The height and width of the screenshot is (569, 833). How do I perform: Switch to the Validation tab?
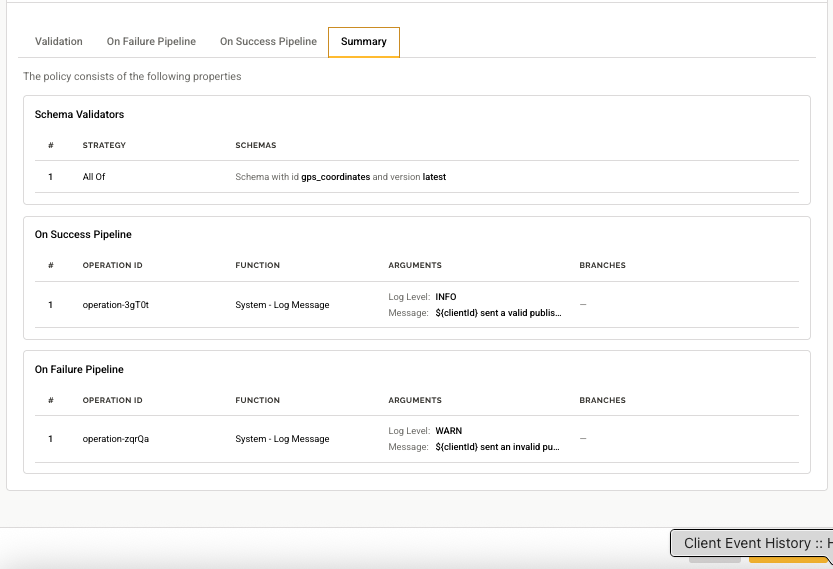pos(58,41)
